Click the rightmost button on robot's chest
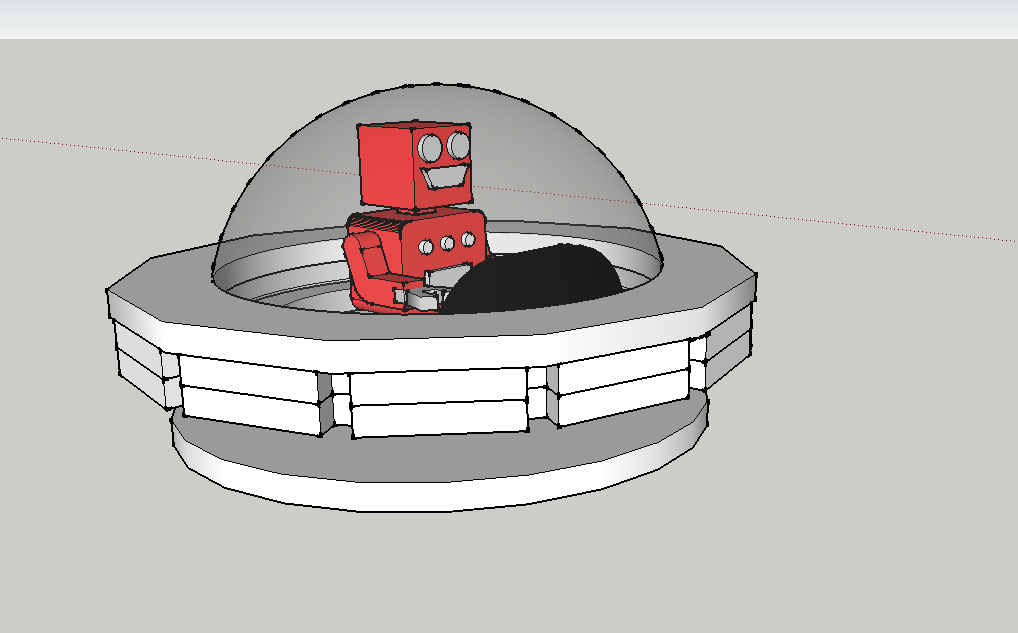 pyautogui.click(x=466, y=239)
